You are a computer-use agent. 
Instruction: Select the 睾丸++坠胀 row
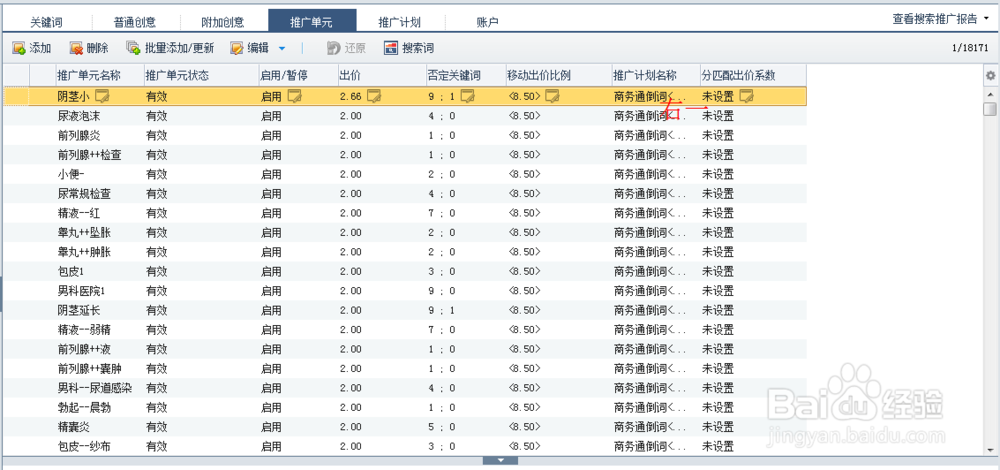coord(405,233)
